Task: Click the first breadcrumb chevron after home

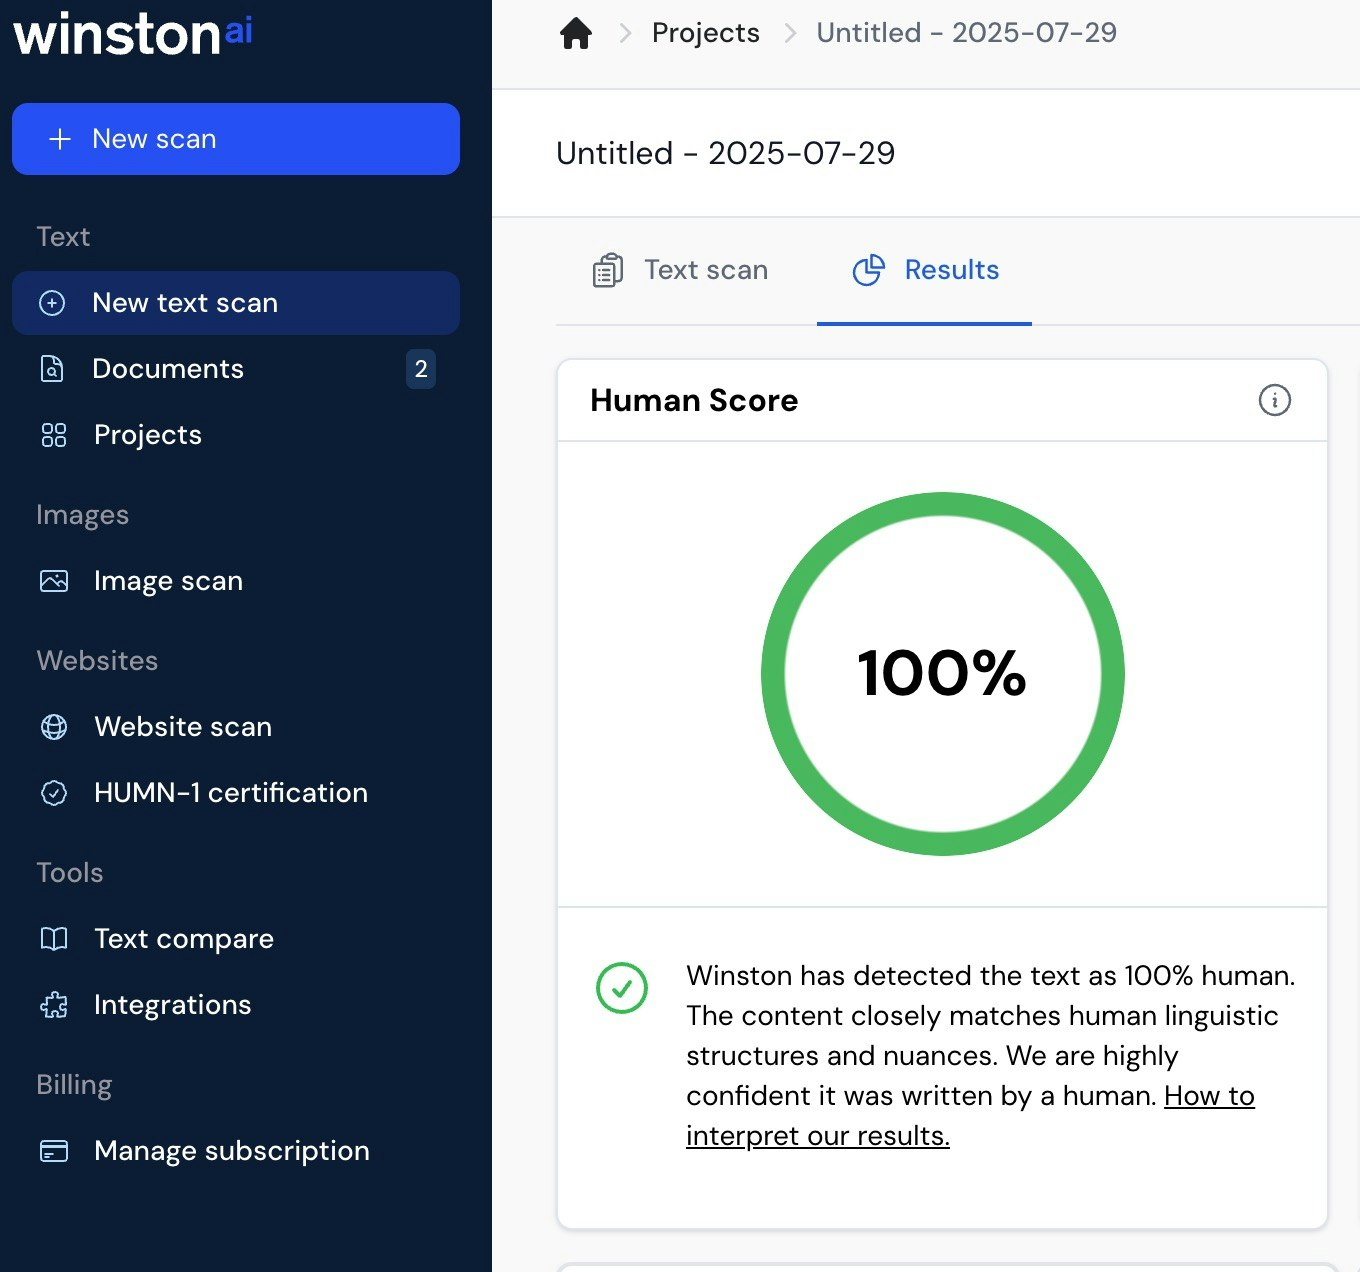Action: coord(625,33)
